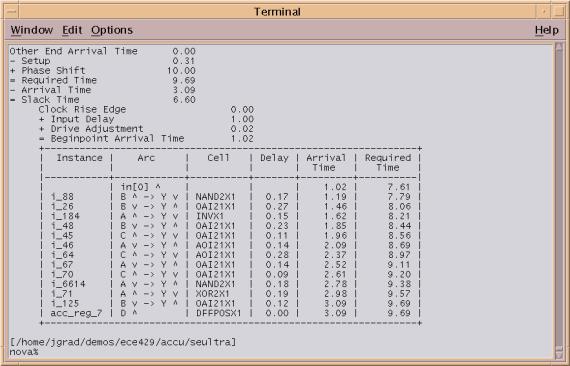Click instance i_70 in the table
The height and width of the screenshot is (366, 570).
62,274
